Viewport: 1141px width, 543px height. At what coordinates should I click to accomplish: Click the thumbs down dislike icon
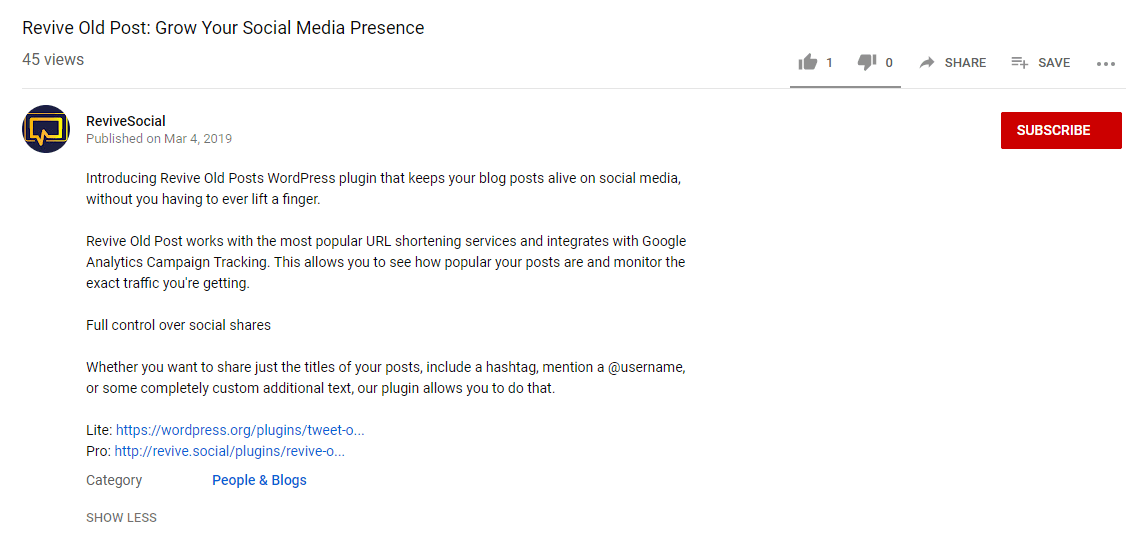867,63
